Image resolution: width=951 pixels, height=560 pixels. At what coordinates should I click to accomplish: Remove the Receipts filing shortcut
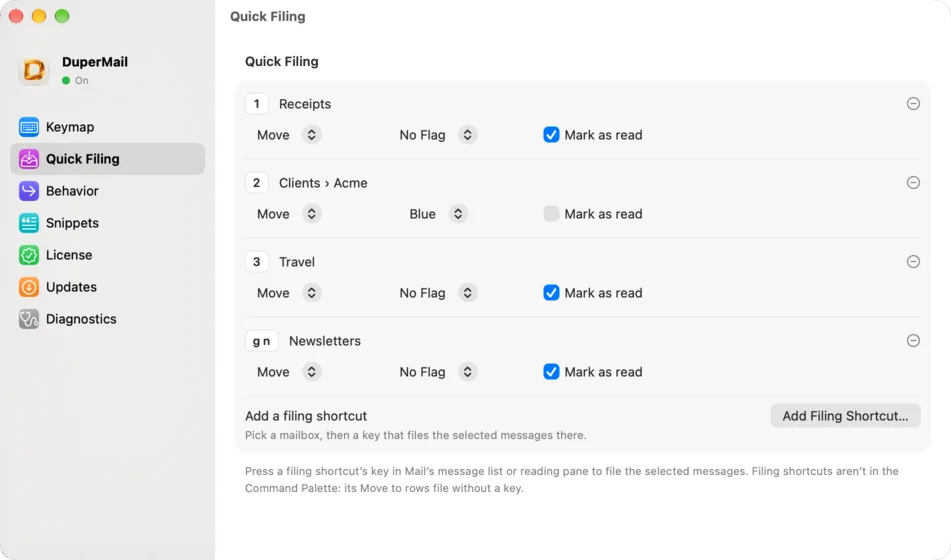[x=913, y=104]
